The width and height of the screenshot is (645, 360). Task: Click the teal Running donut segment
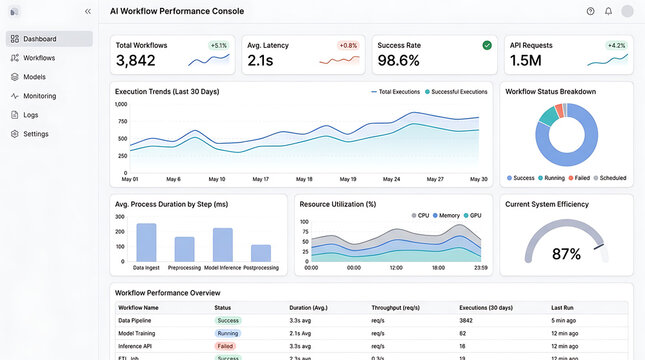tap(548, 116)
